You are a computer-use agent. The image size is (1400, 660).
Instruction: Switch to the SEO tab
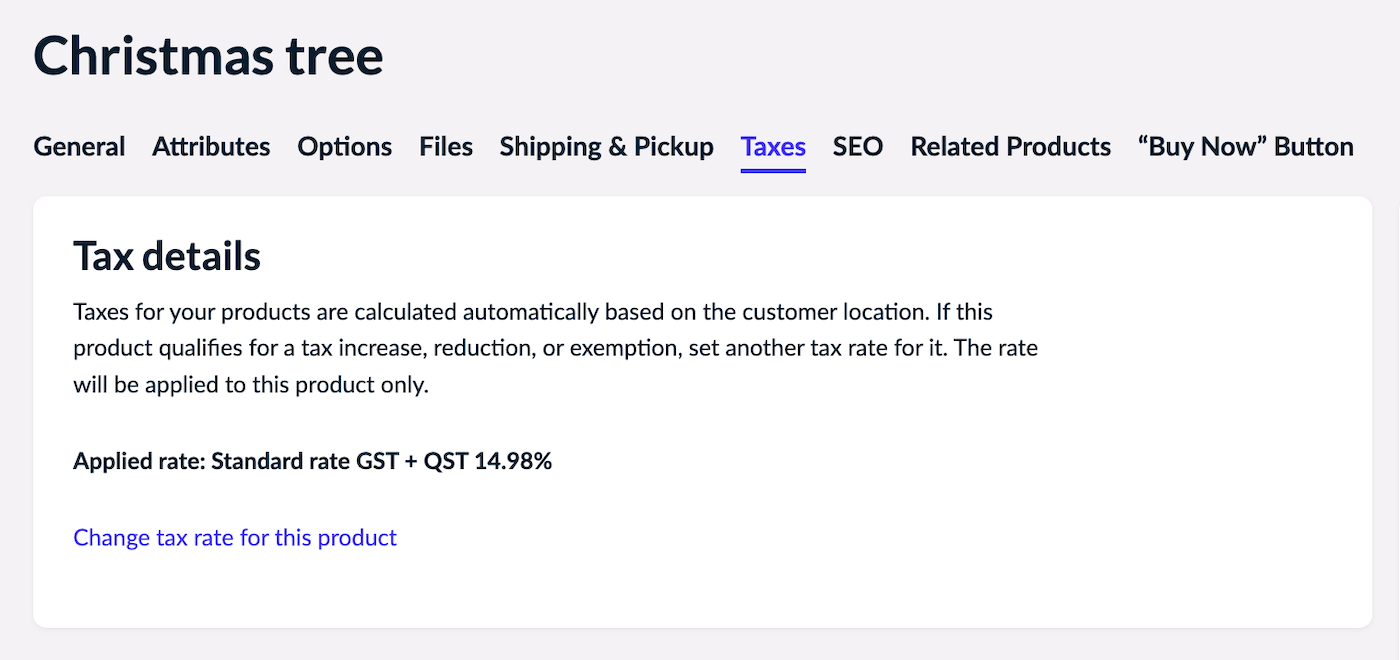tap(858, 147)
